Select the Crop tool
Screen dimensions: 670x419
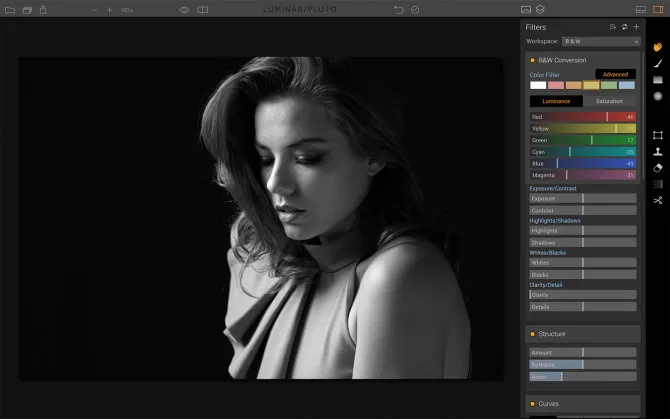658,135
